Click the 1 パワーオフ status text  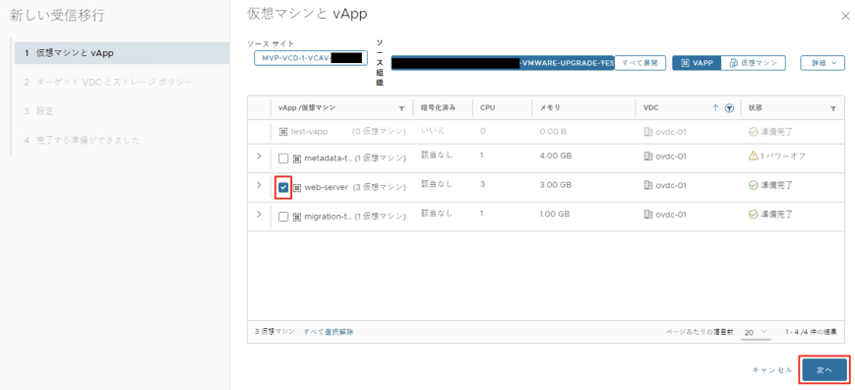tap(783, 157)
